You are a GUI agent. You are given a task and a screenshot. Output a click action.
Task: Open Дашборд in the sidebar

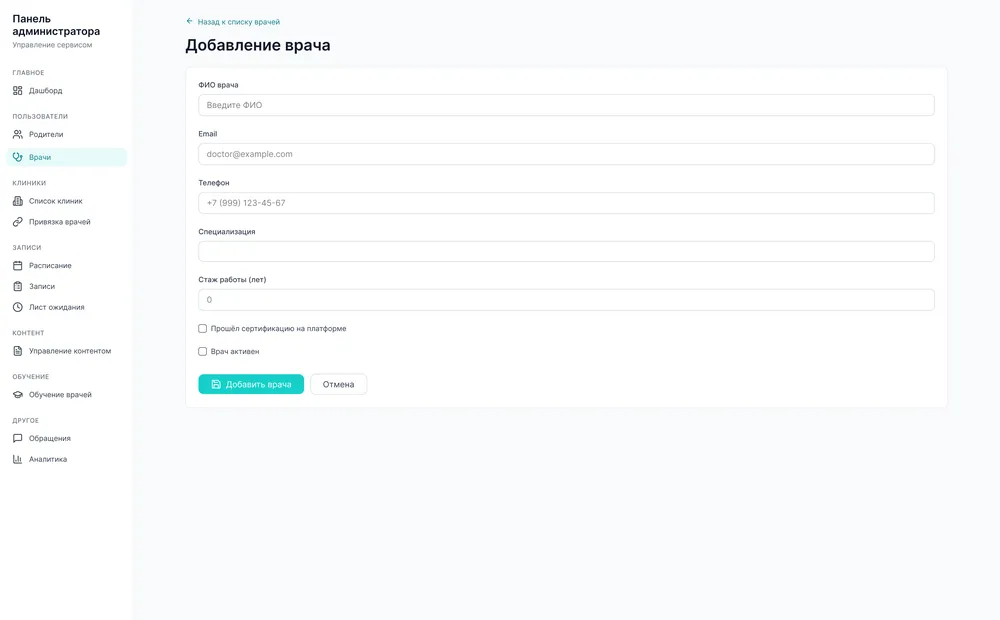click(x=66, y=91)
